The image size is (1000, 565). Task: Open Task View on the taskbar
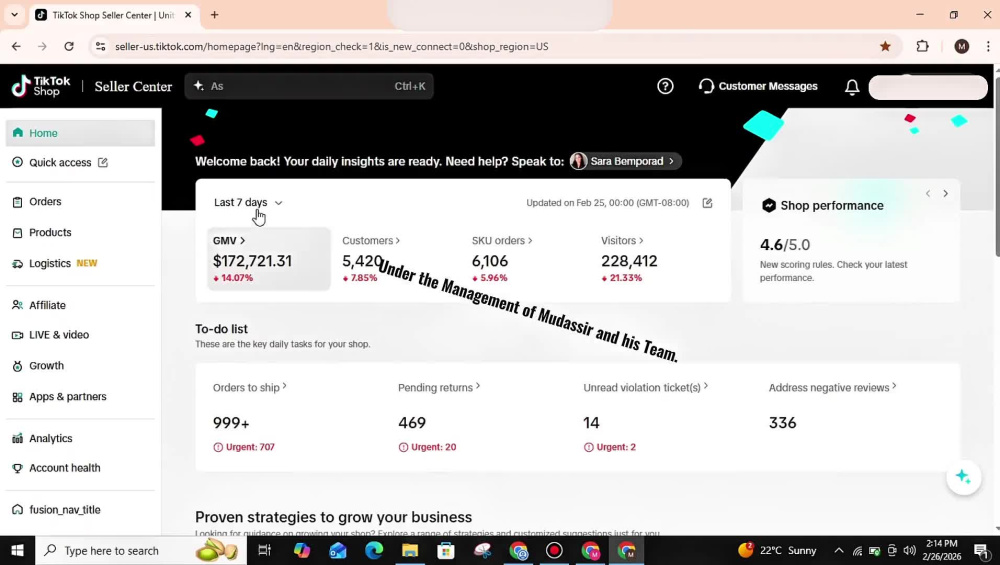point(264,550)
